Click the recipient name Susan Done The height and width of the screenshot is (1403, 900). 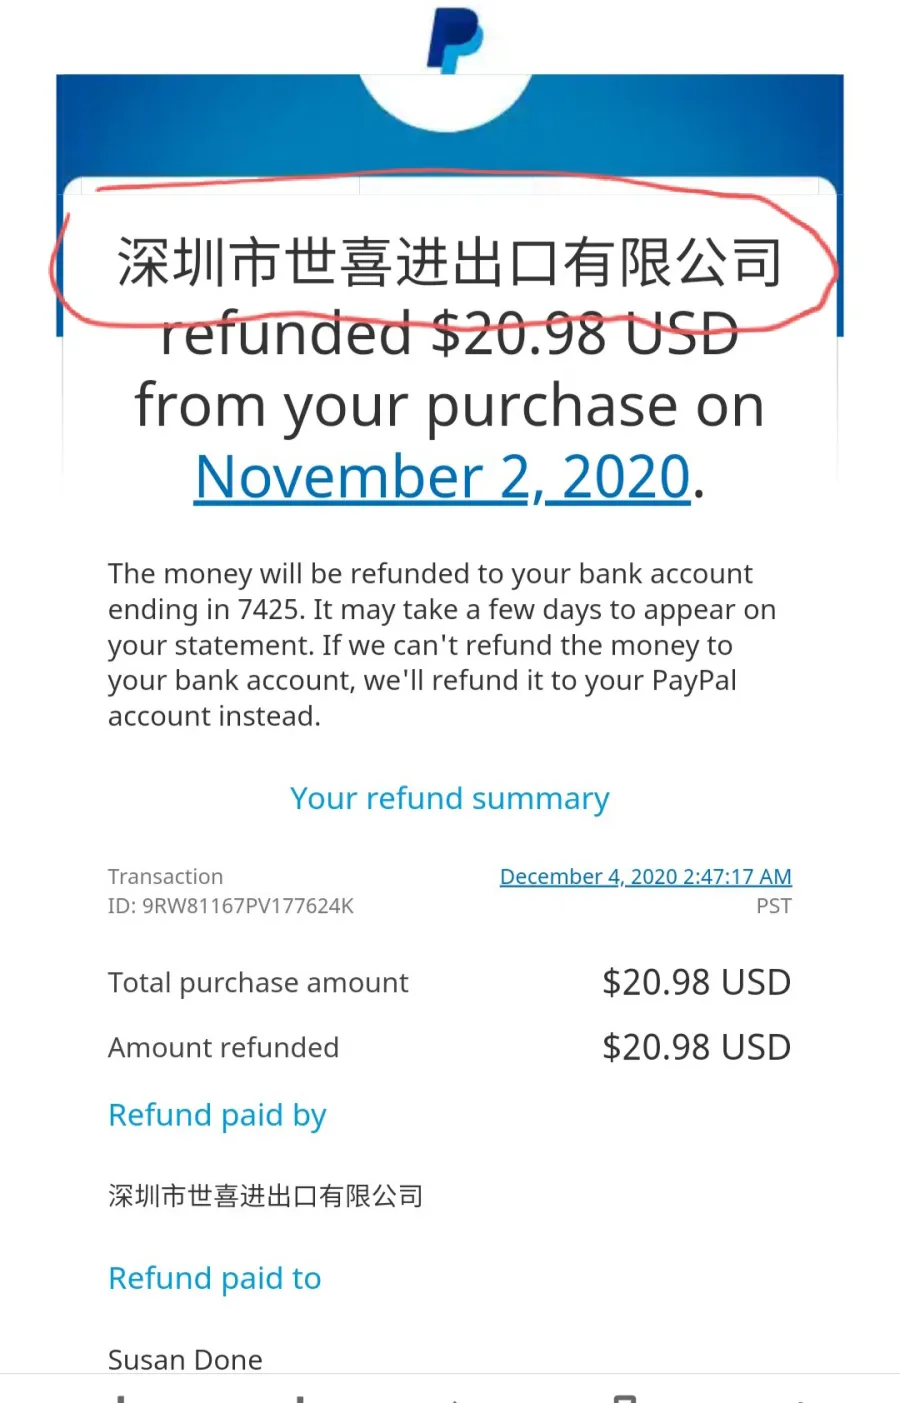[185, 1359]
